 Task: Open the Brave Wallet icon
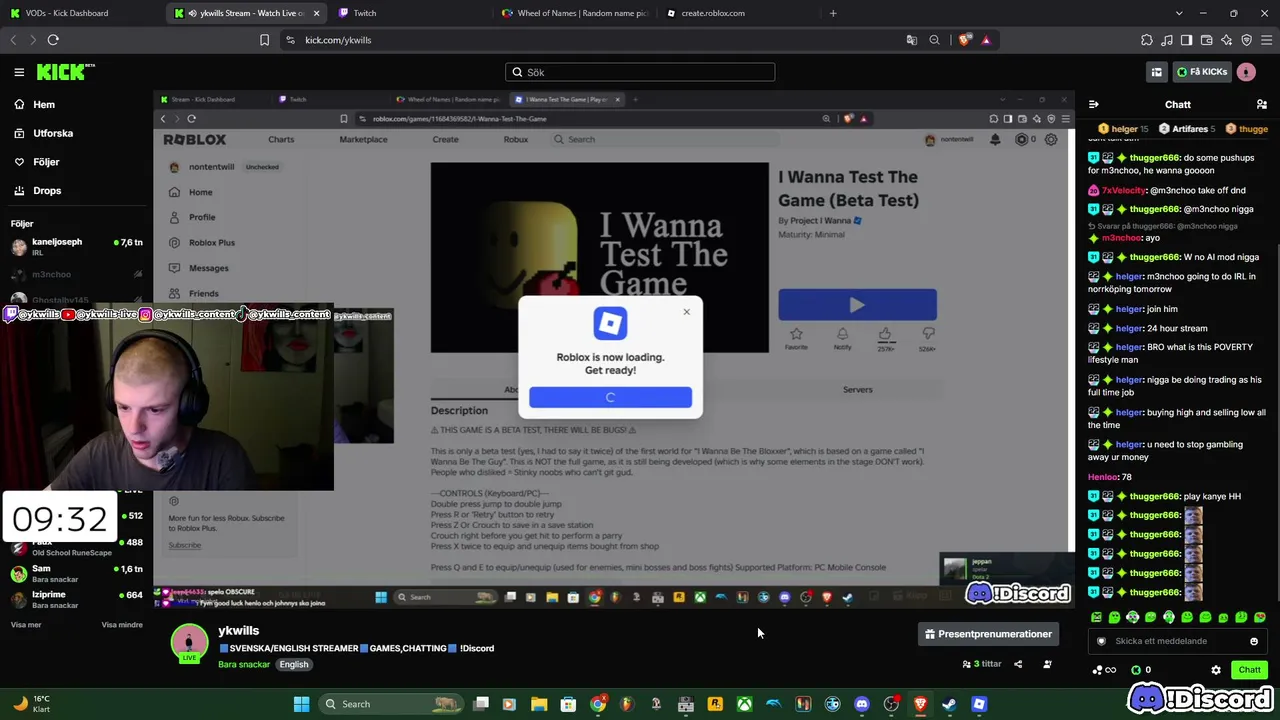[x=1206, y=40]
